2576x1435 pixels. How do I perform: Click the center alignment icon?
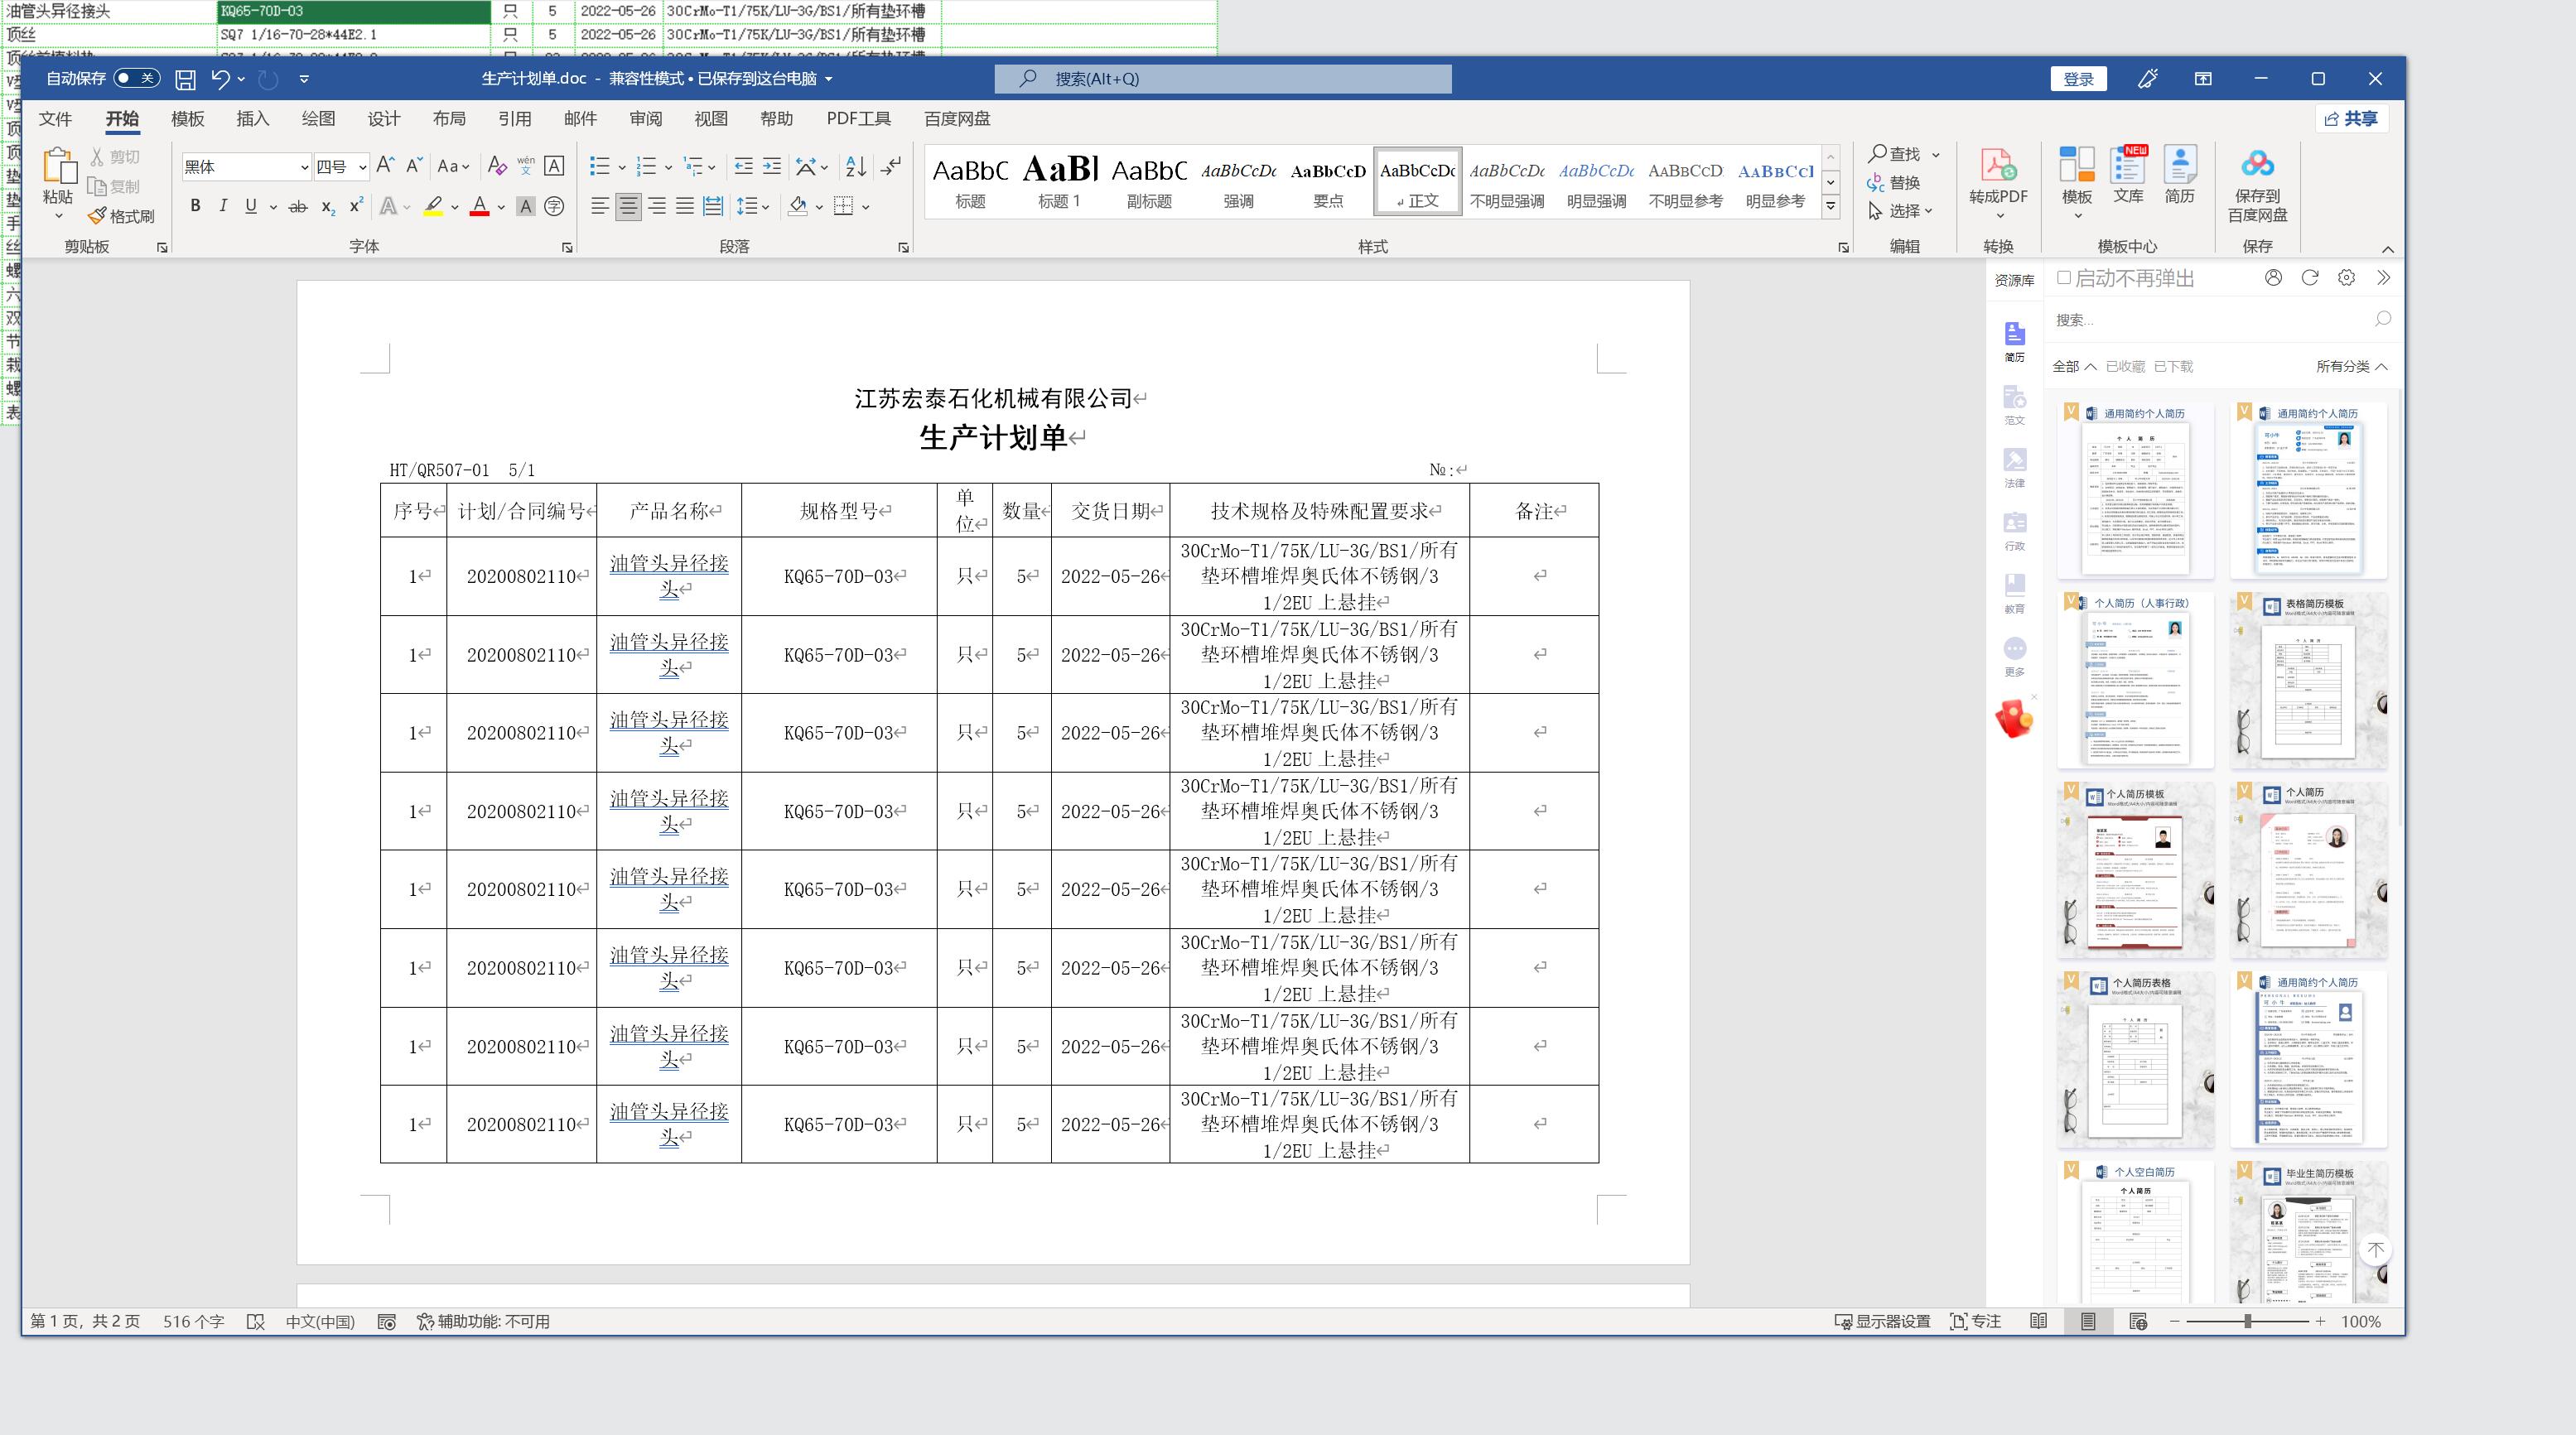[x=628, y=206]
